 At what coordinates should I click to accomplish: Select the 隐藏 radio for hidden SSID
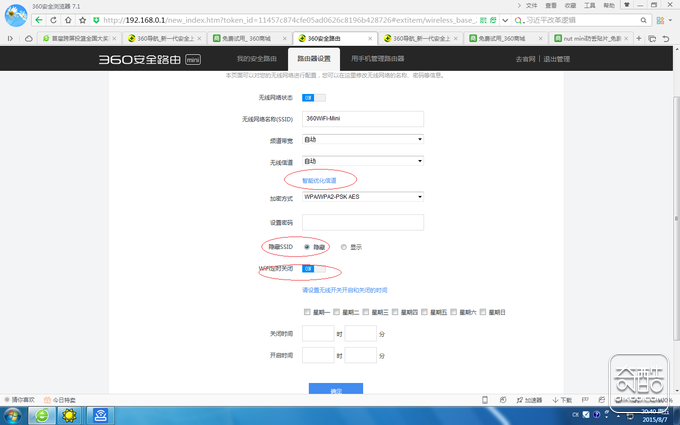(x=307, y=247)
